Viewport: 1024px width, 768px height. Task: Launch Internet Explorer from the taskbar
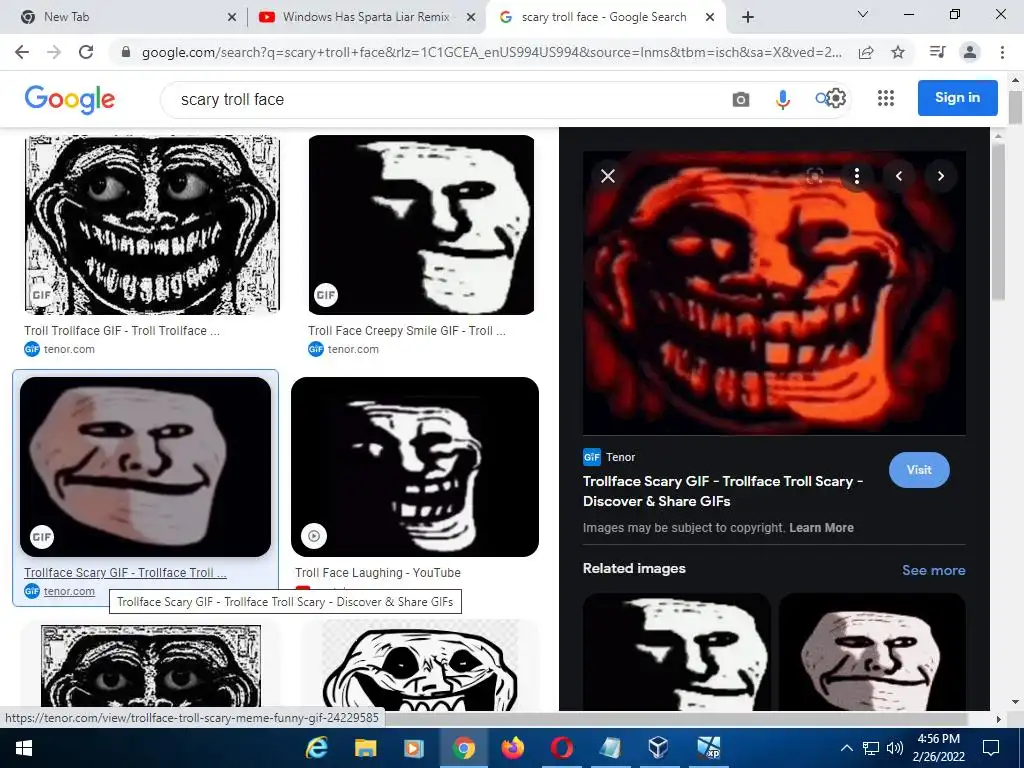pos(317,748)
